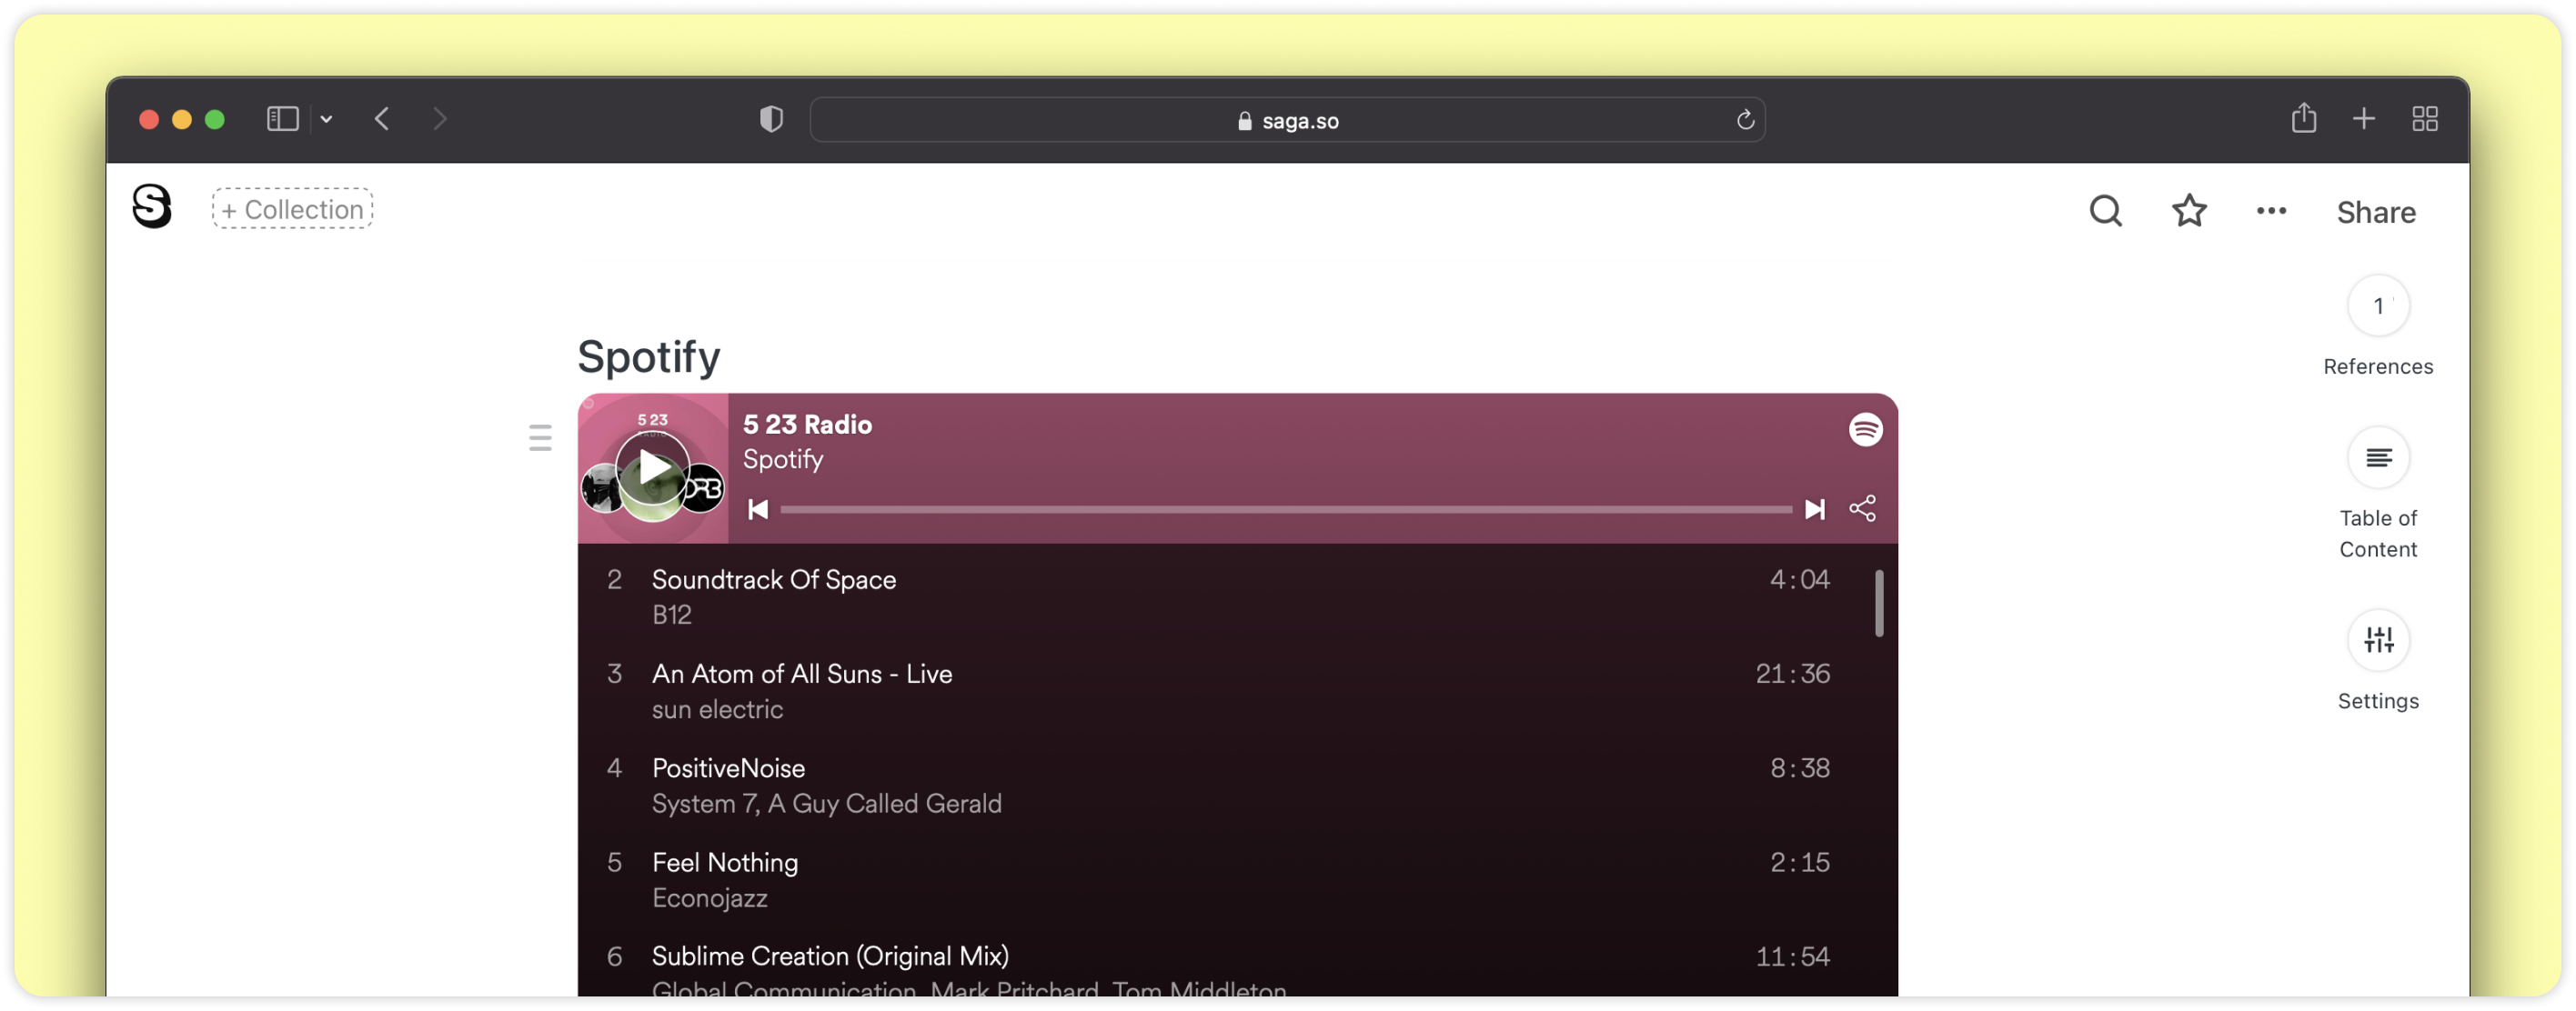
Task: Click the Spotify embed share icon
Action: [x=1862, y=509]
